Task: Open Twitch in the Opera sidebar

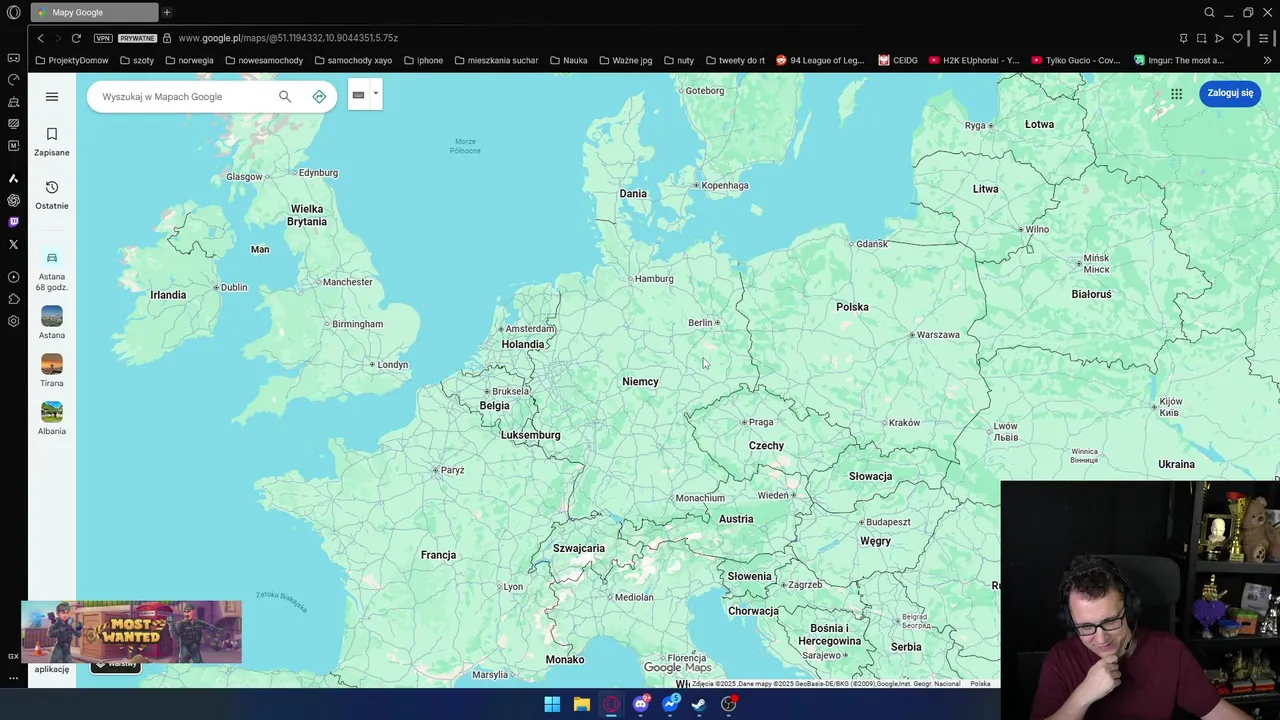Action: coord(13,222)
